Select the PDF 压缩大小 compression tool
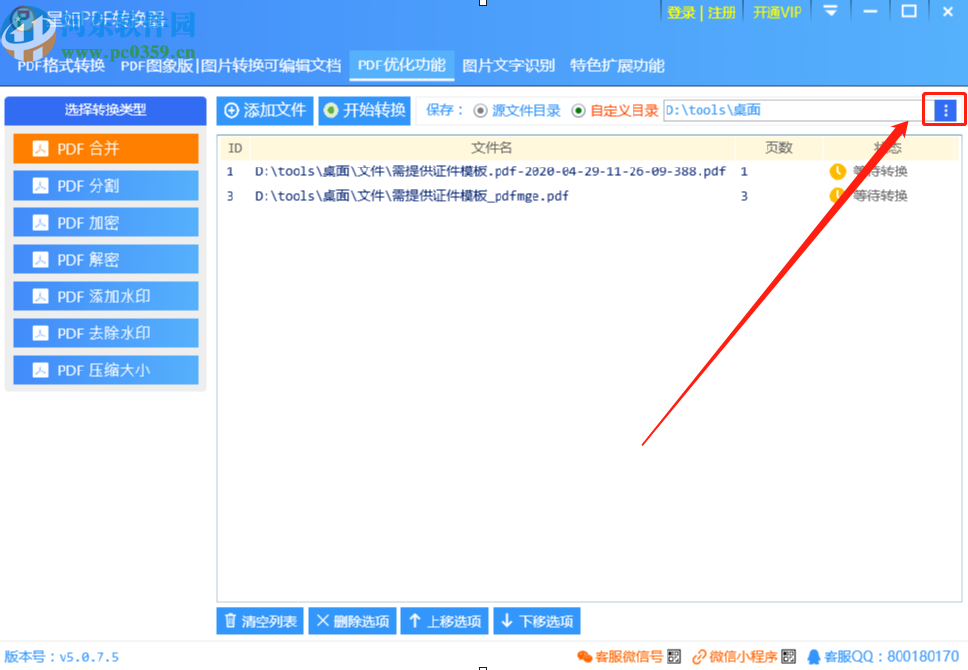The height and width of the screenshot is (670, 968). point(105,370)
